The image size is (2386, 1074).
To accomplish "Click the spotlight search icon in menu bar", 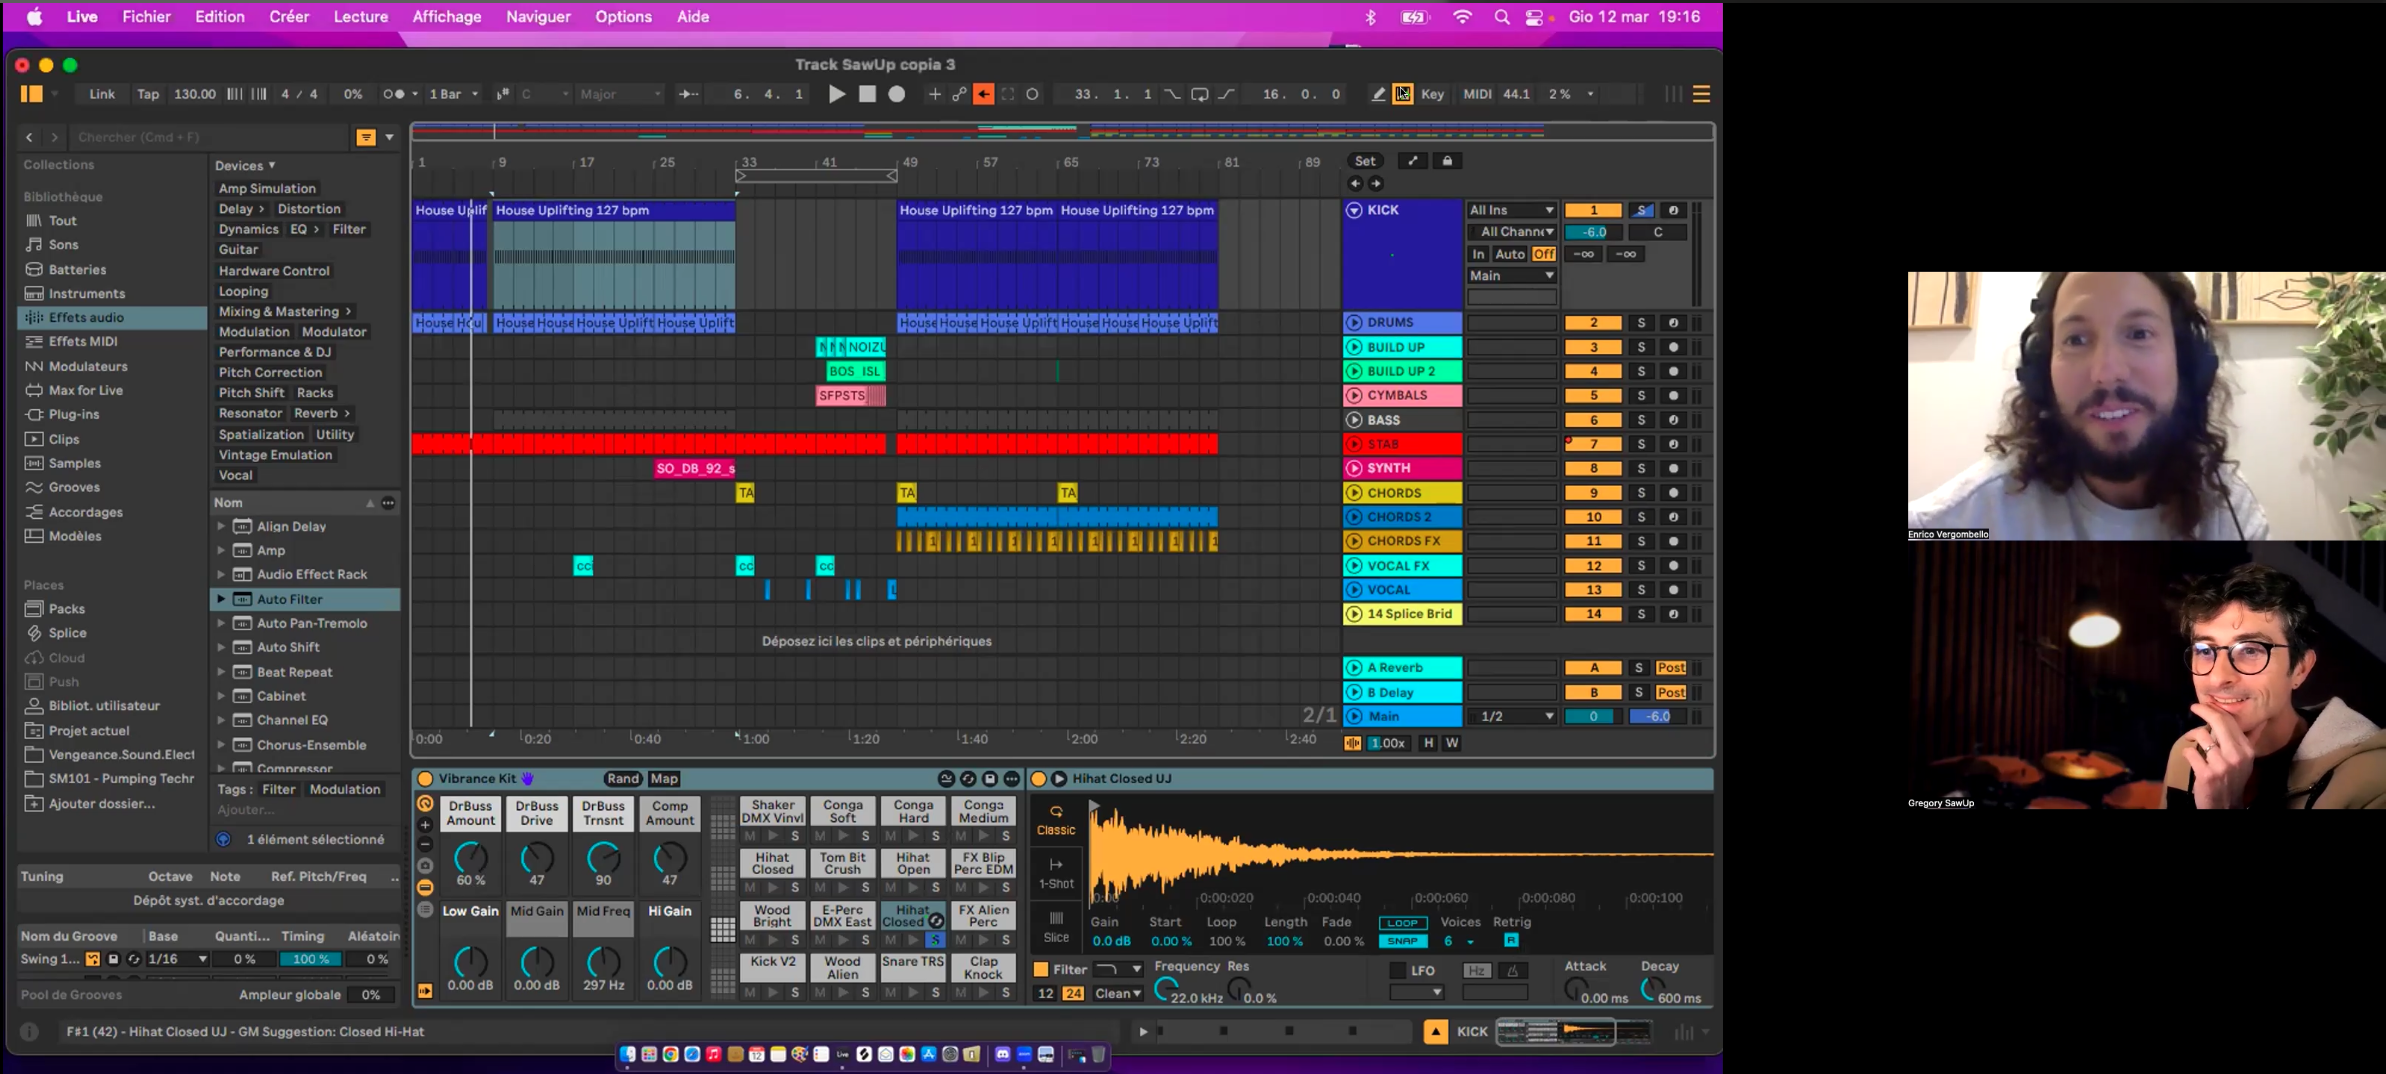I will coord(1502,17).
